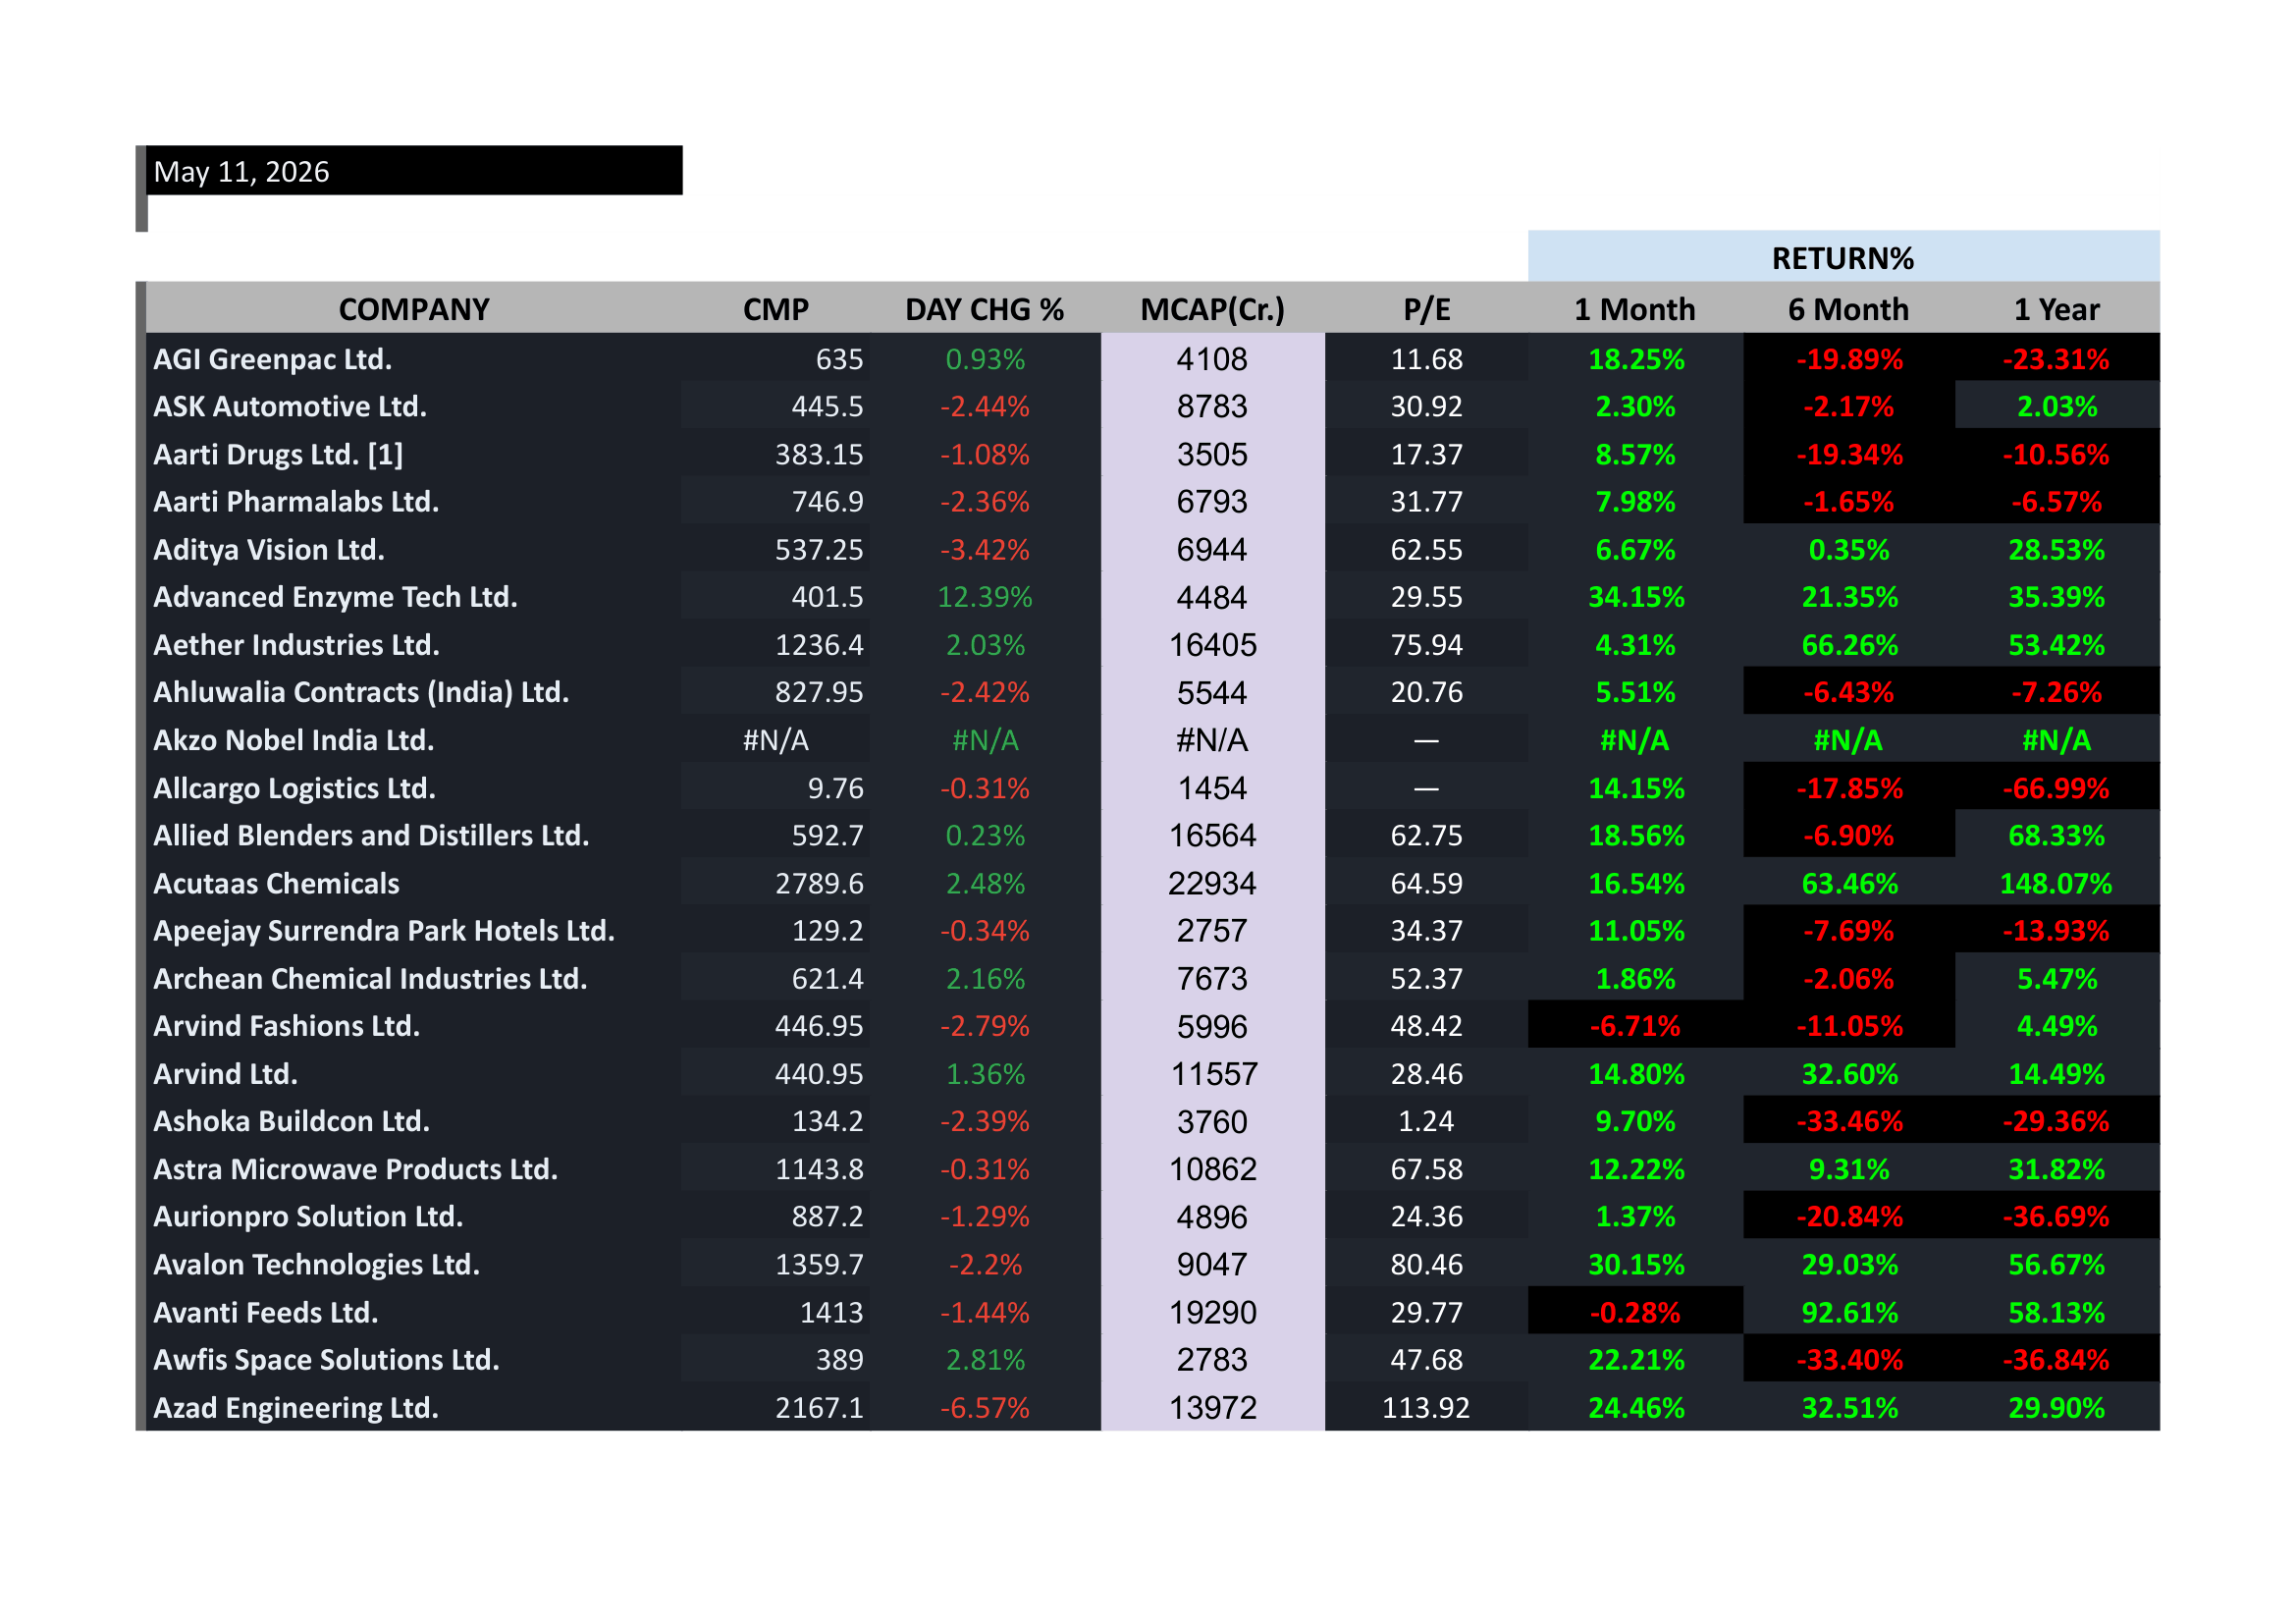Click P/E value 80.46
This screenshot has width=2296, height=1623.
coord(1426,1264)
